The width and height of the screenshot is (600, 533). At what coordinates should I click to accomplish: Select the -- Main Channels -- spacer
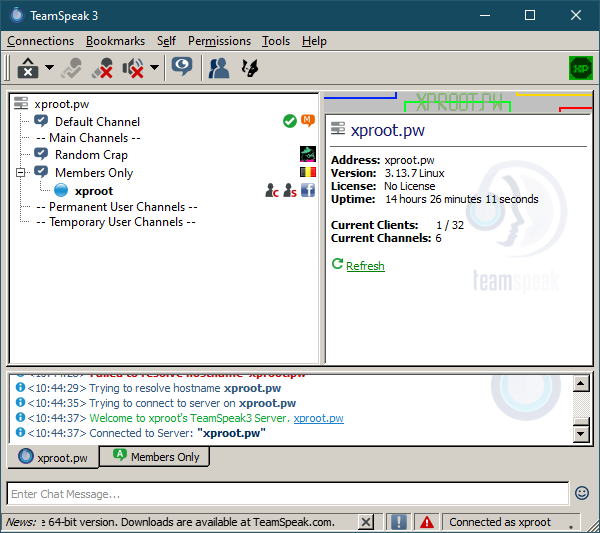(x=88, y=138)
